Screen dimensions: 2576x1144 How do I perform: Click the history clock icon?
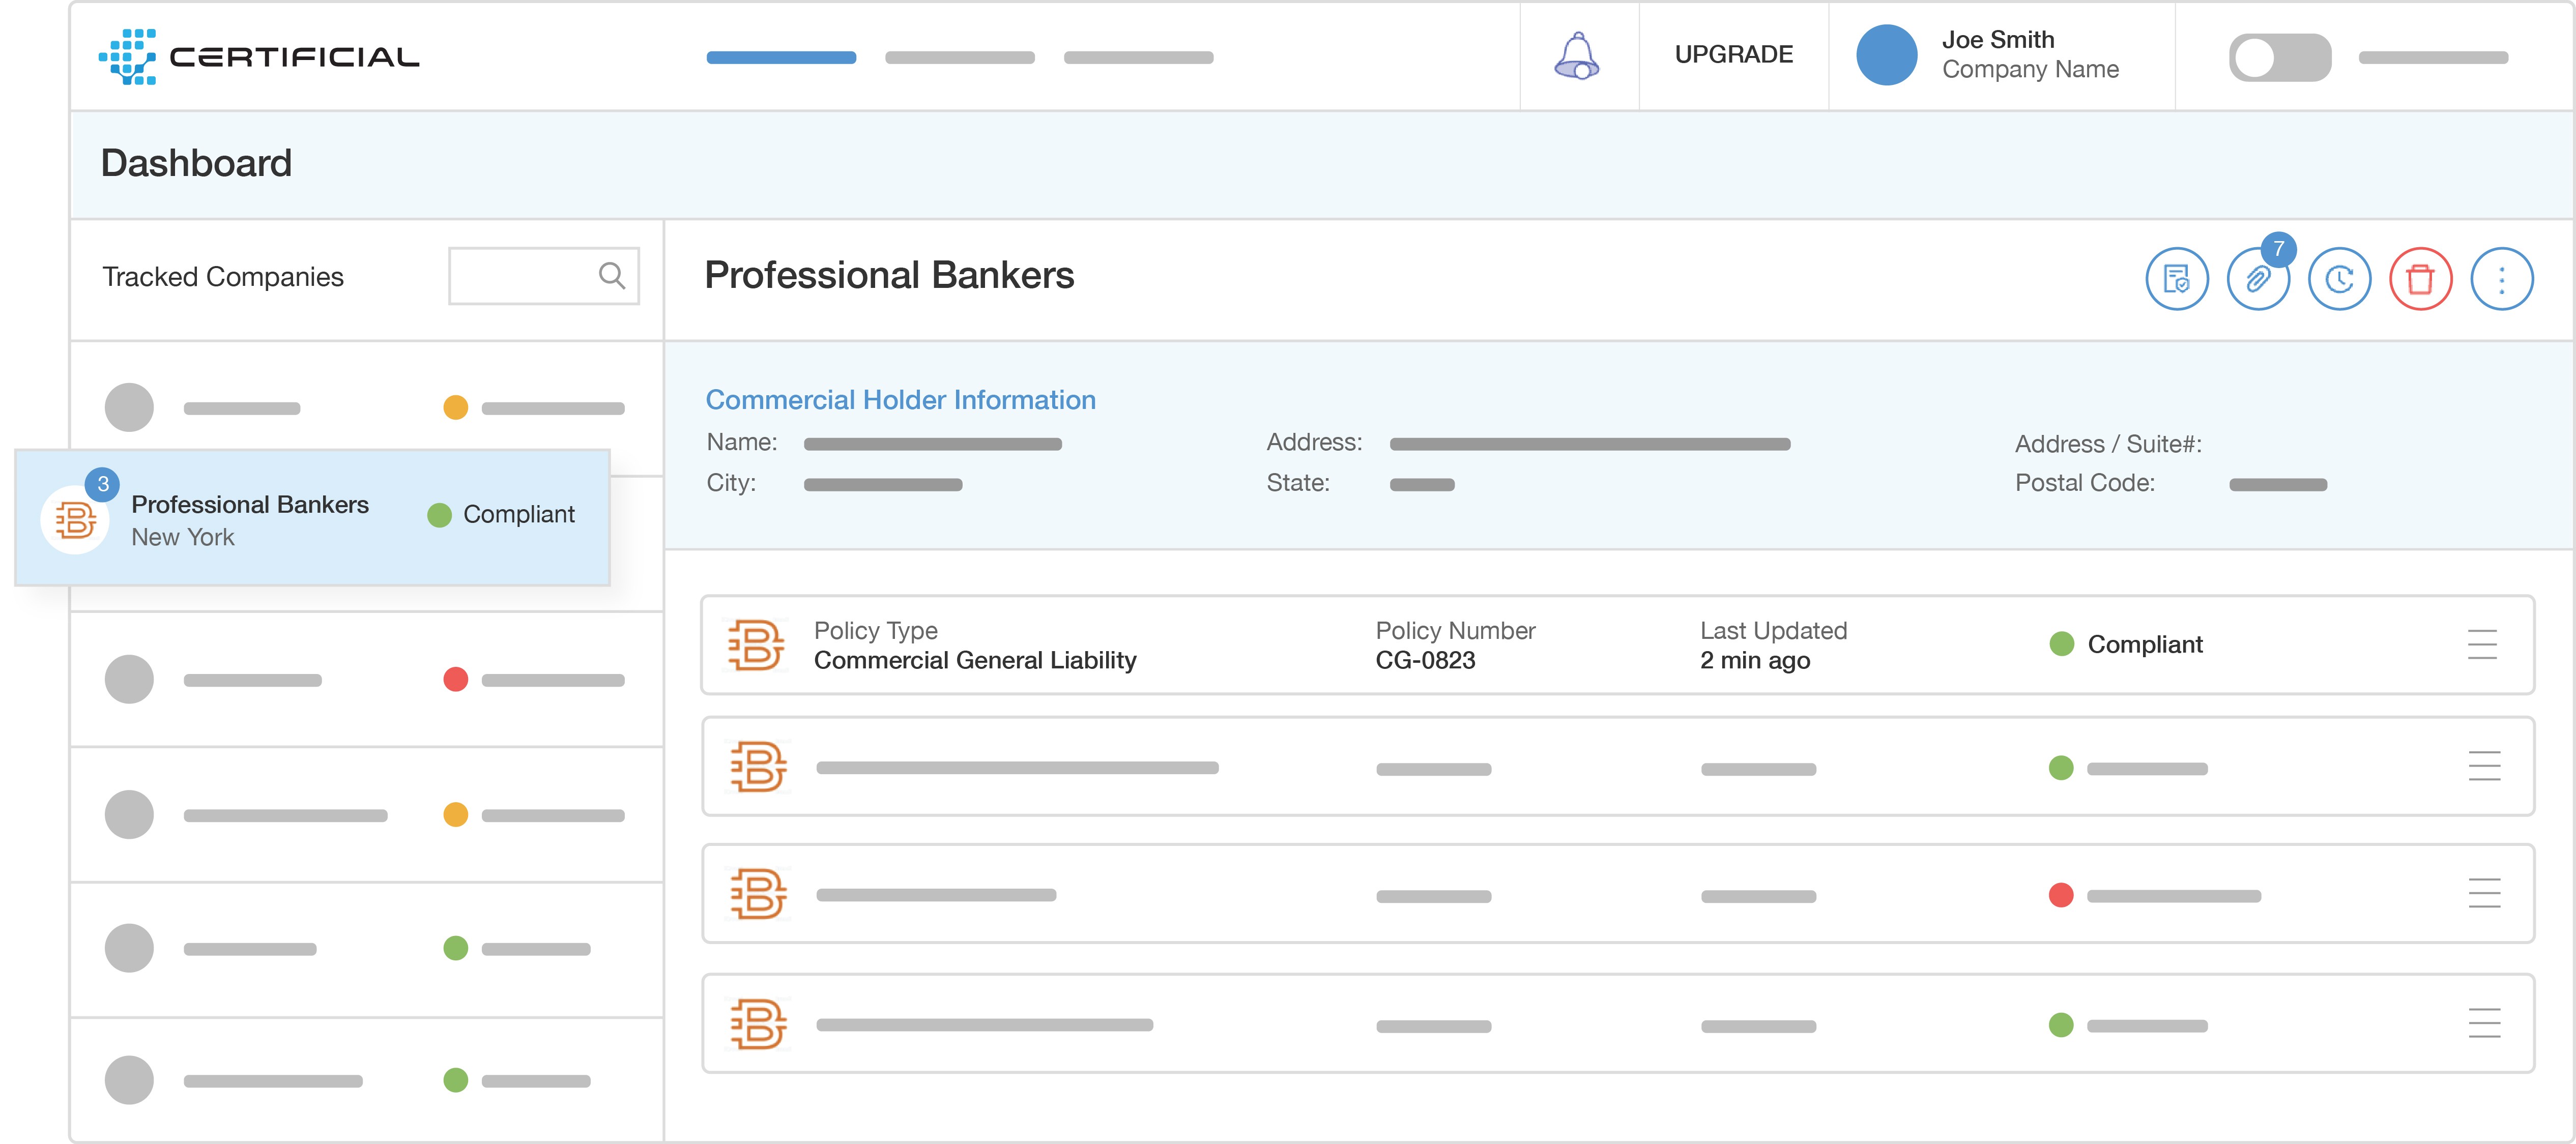click(2338, 279)
